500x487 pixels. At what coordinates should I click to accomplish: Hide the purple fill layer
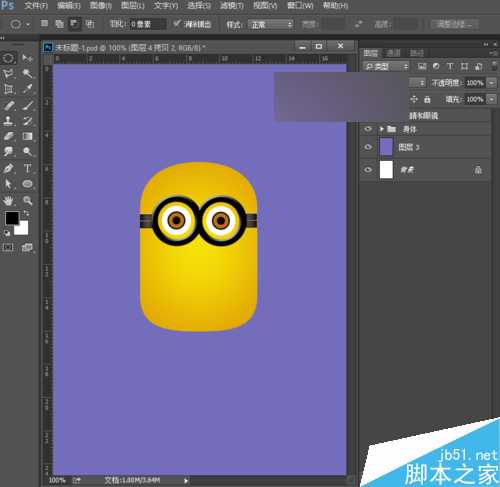[x=368, y=147]
